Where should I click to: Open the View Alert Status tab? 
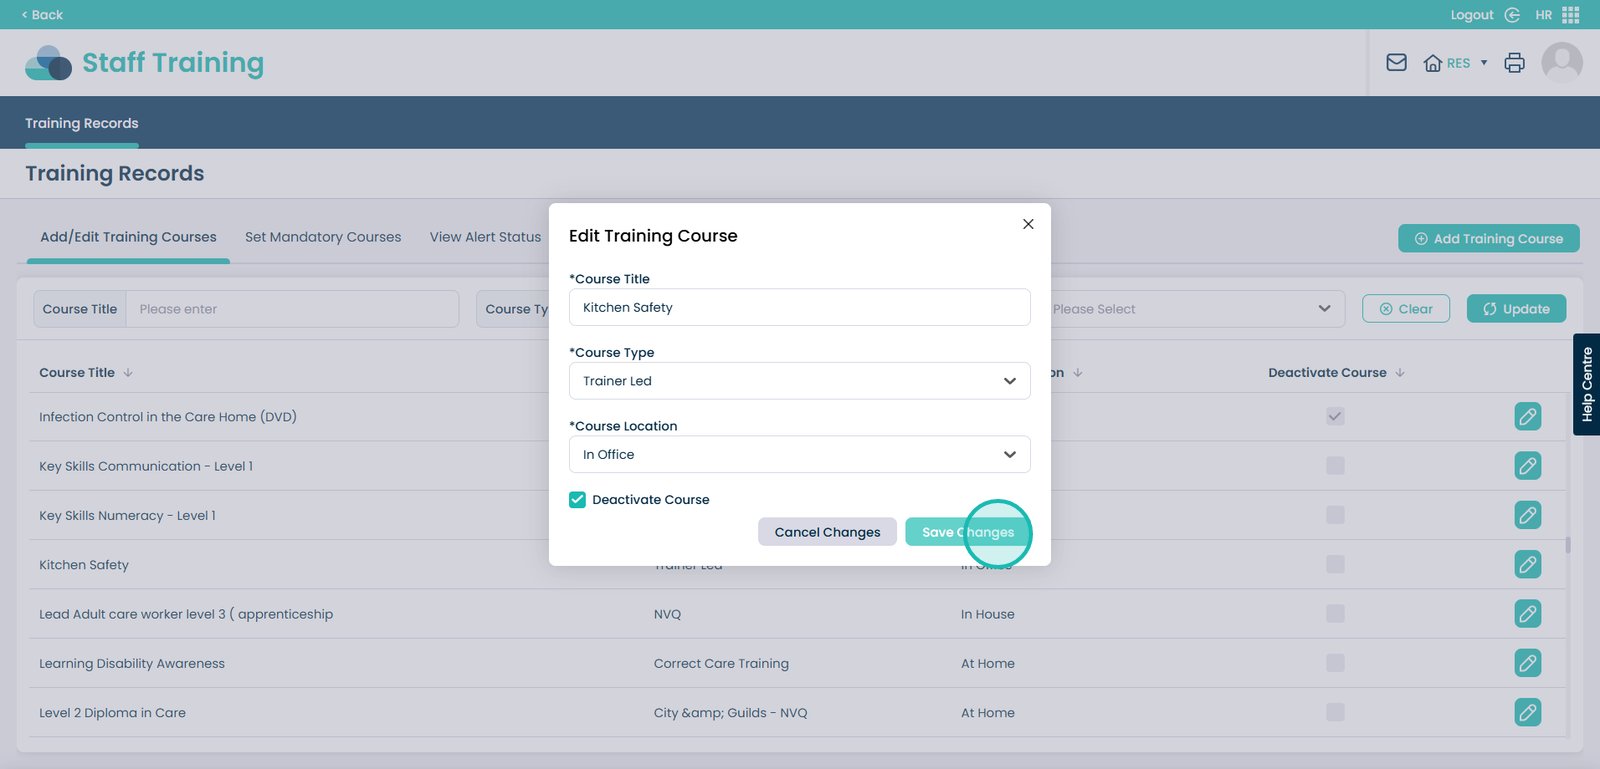485,237
